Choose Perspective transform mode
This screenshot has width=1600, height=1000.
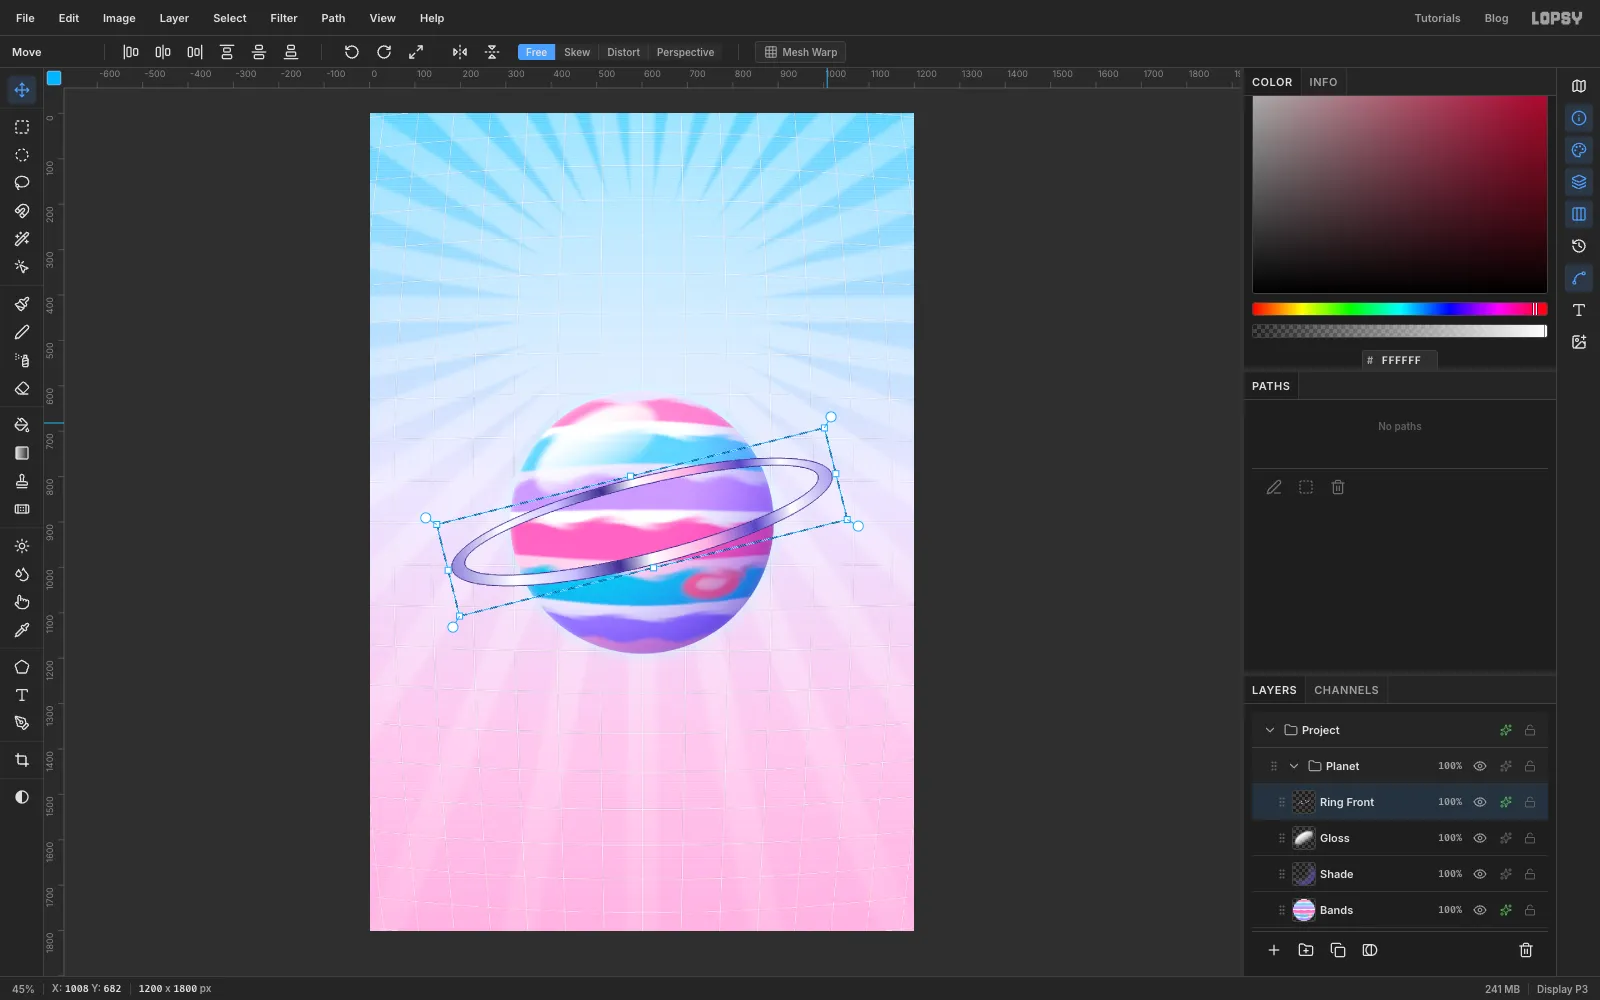click(685, 52)
